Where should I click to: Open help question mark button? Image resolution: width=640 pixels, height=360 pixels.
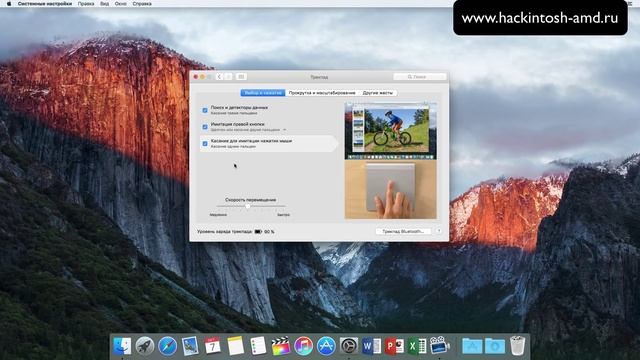tap(439, 231)
